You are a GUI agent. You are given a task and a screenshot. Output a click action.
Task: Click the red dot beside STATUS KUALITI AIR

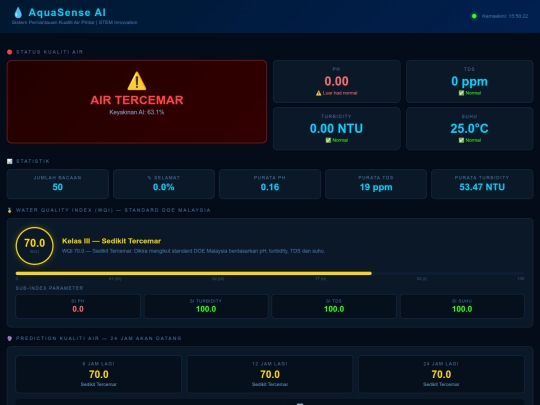tap(10, 52)
